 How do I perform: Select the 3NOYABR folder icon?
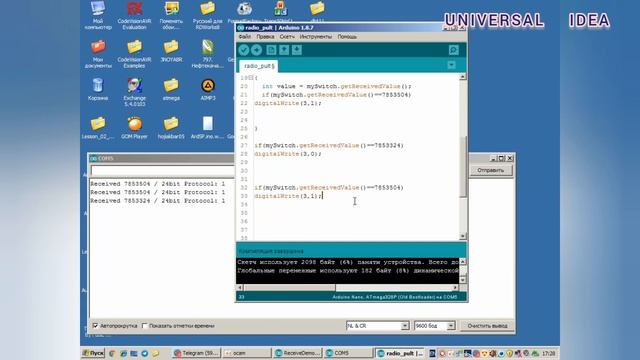(x=171, y=51)
